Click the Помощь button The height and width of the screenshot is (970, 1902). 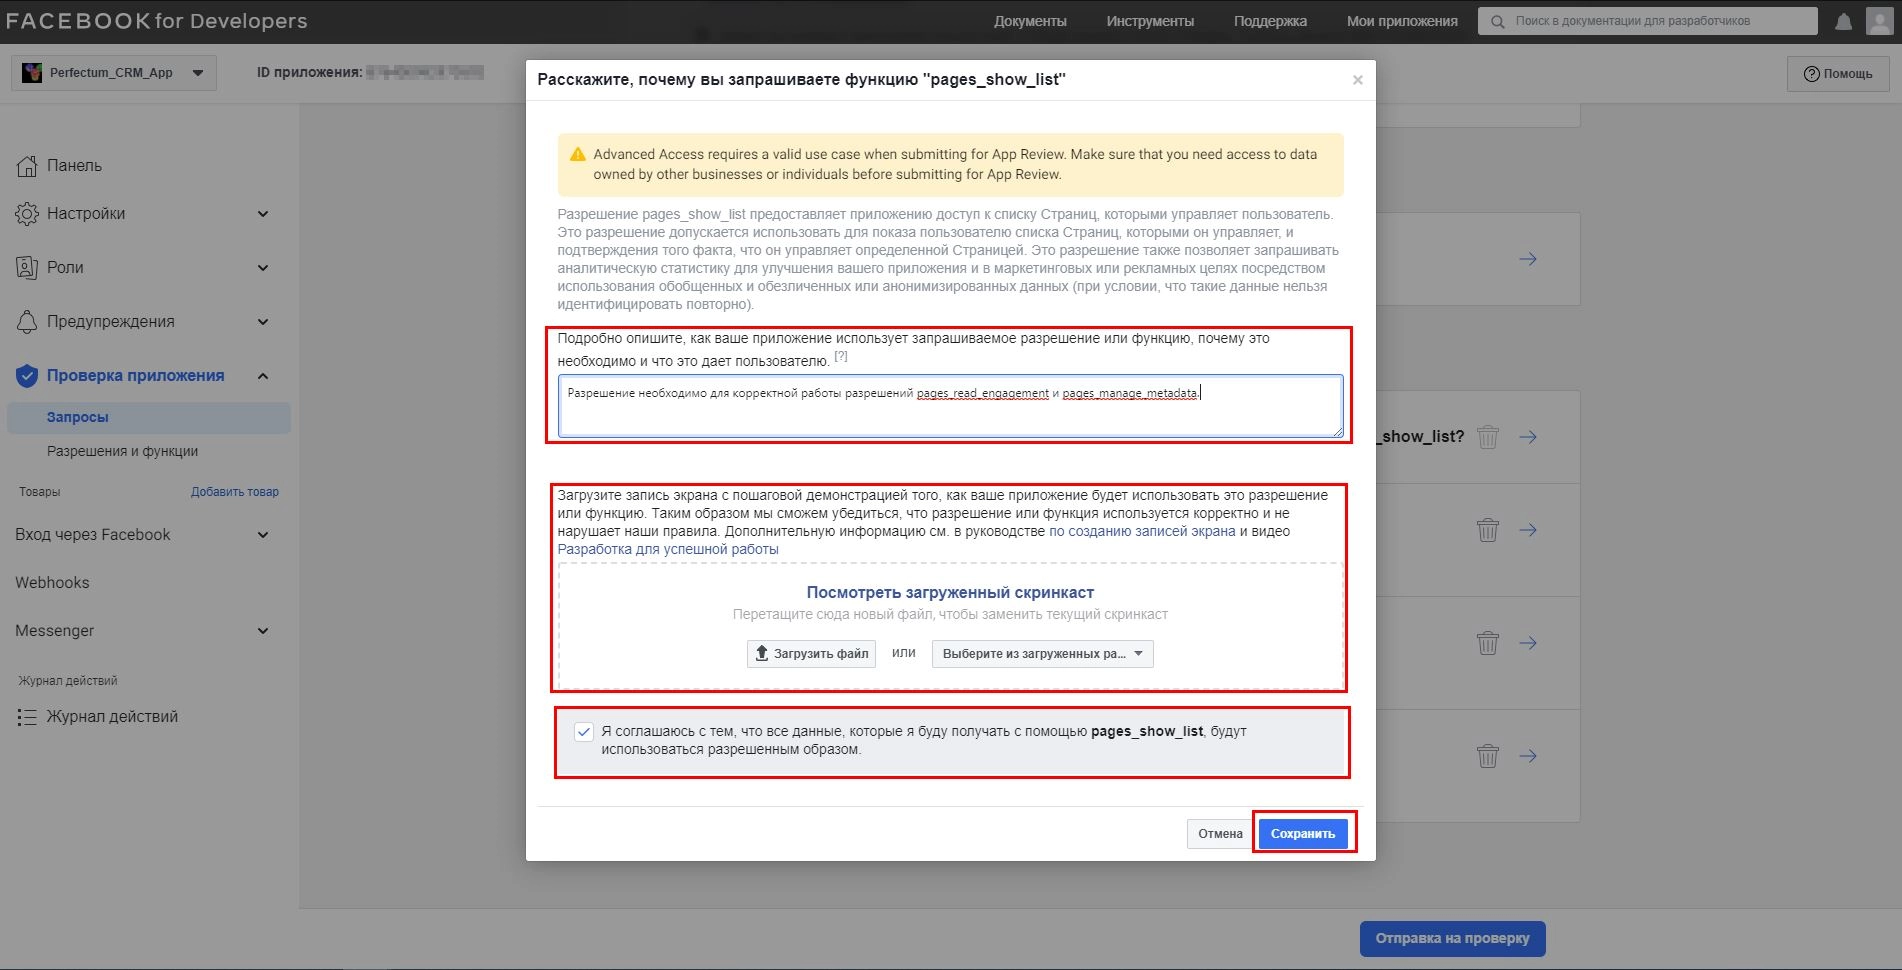point(1838,74)
